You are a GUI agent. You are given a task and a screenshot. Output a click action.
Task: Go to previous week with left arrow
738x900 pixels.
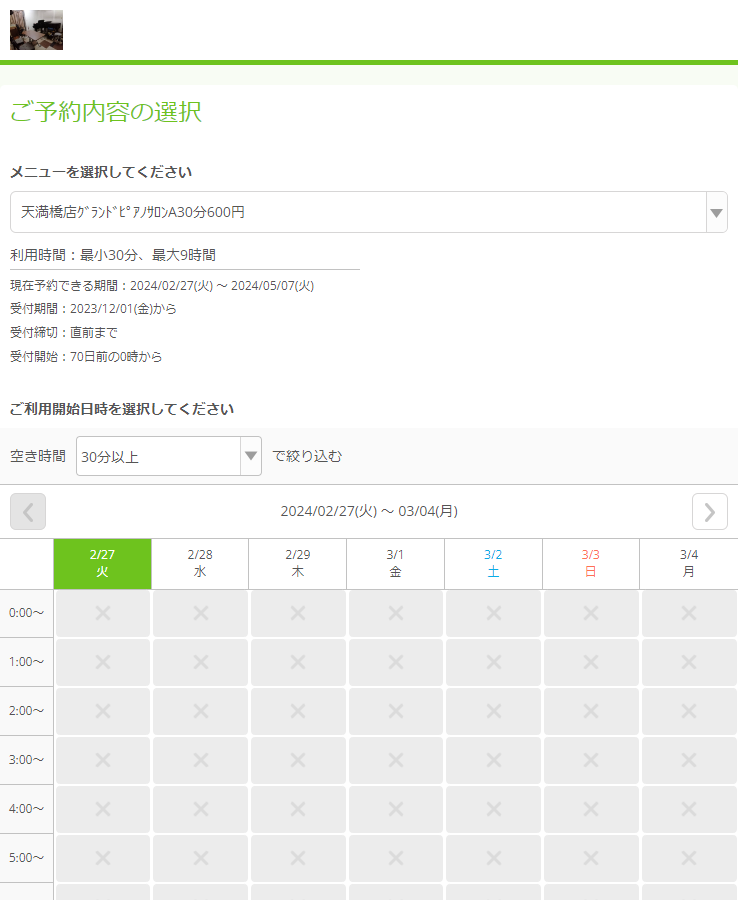pyautogui.click(x=28, y=512)
